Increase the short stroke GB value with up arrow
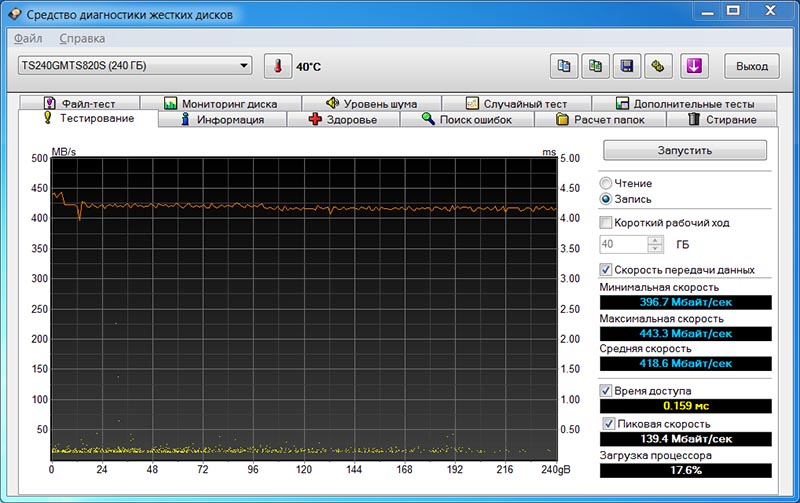This screenshot has width=800, height=503. 655,240
